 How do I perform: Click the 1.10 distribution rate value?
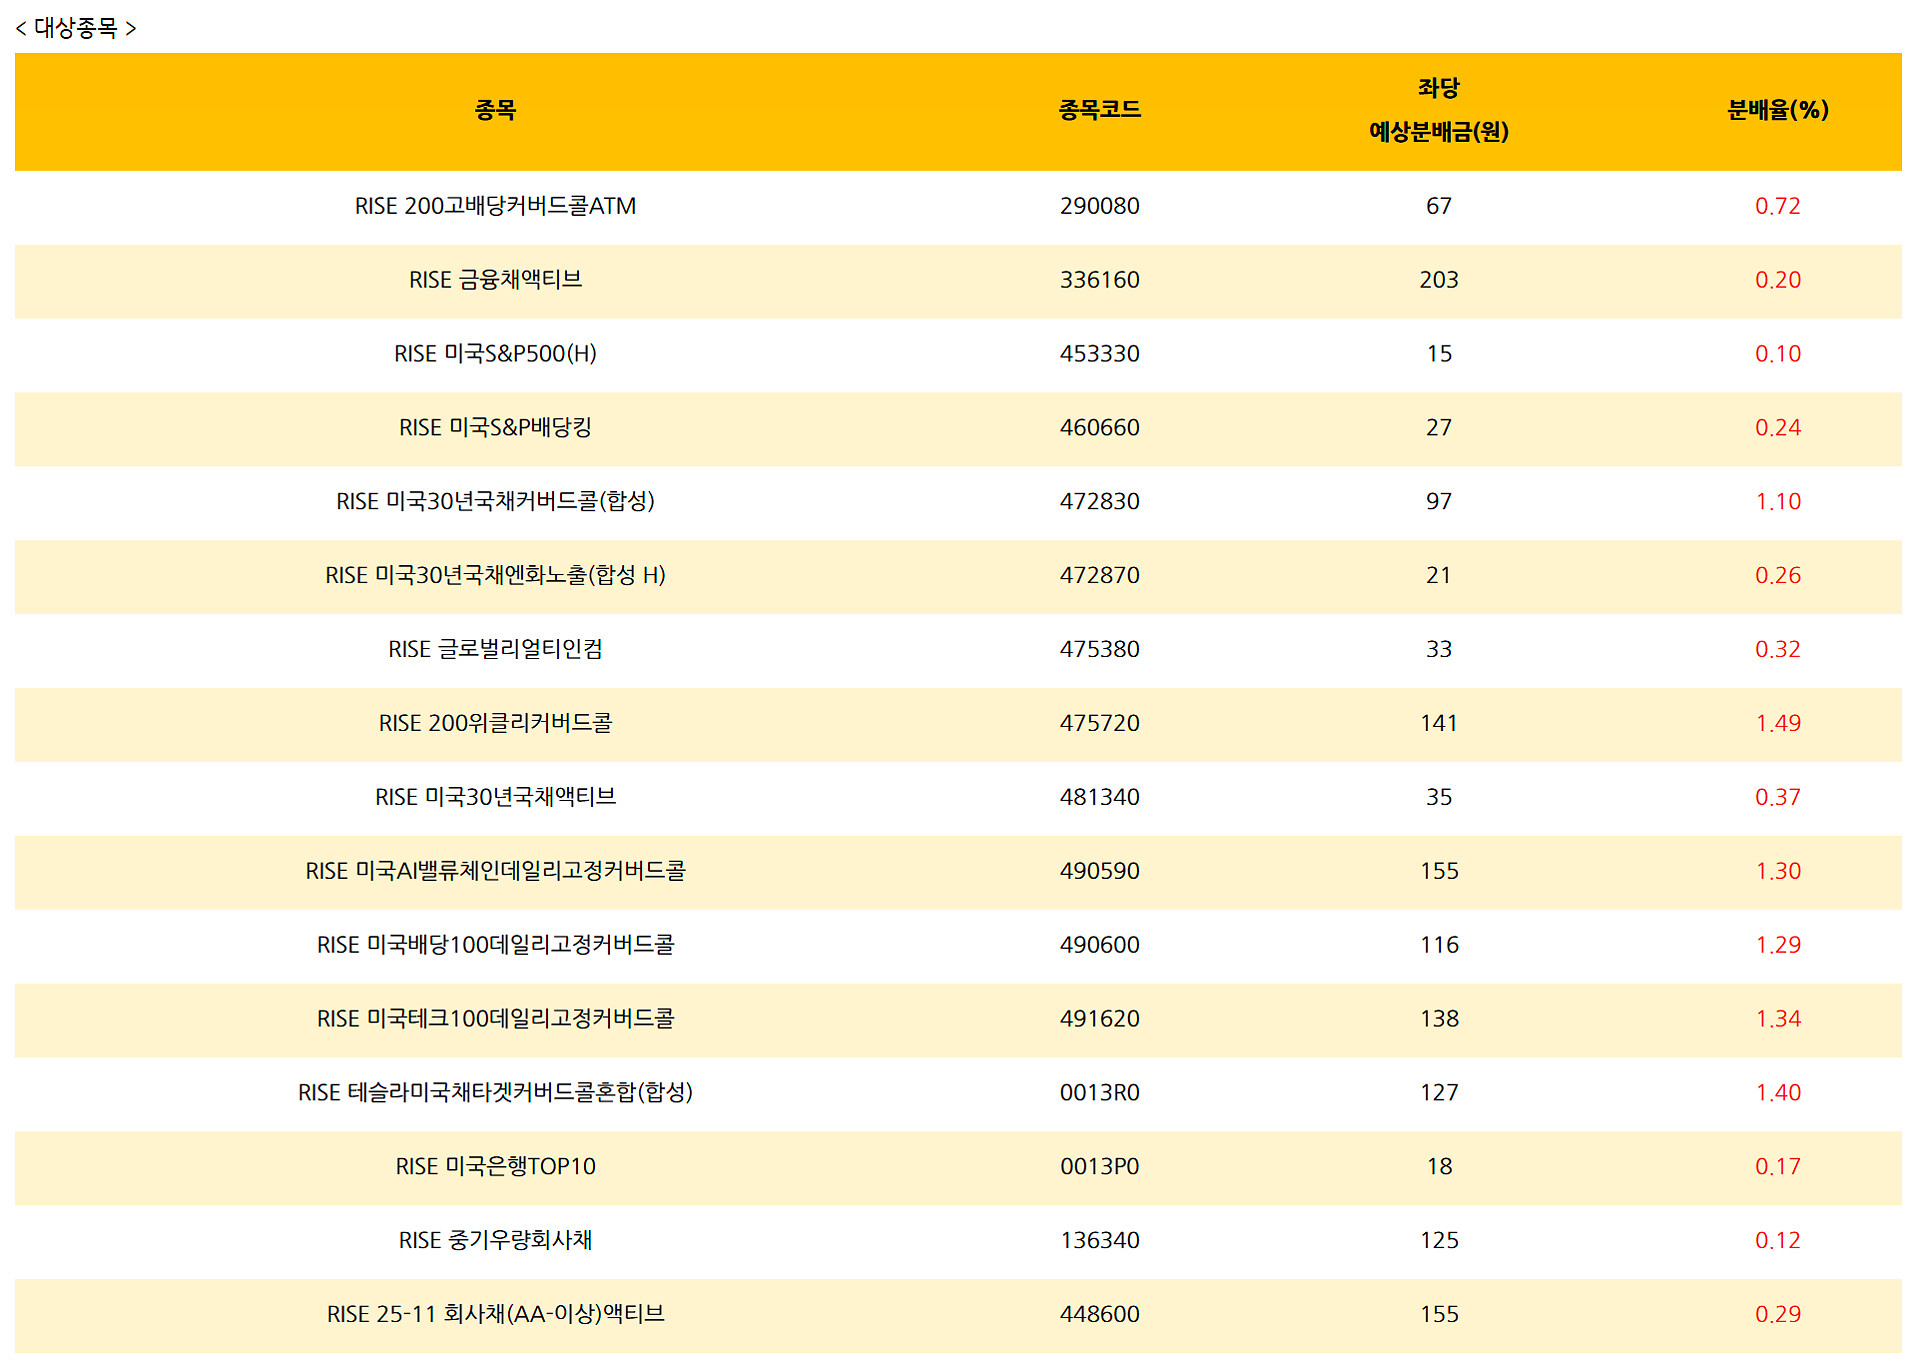1777,502
